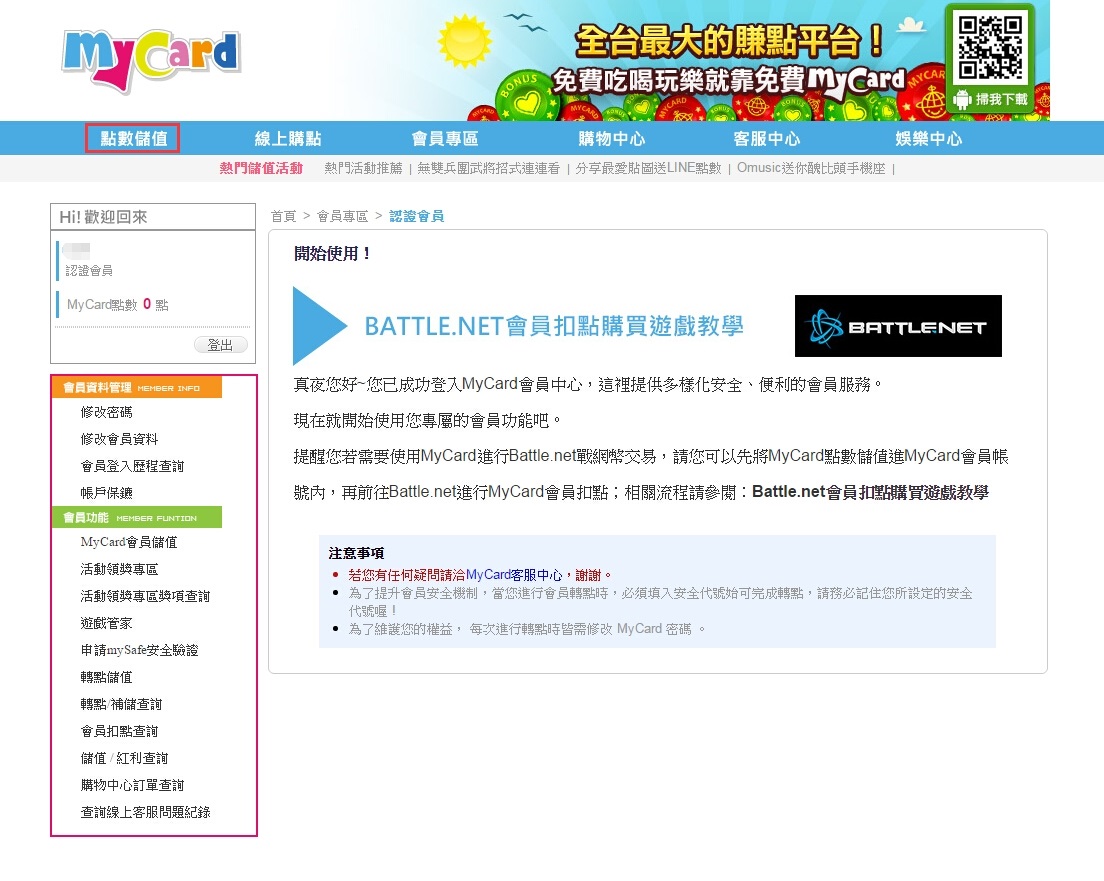
Task: Open the 娛樂中心 menu
Action: click(928, 139)
